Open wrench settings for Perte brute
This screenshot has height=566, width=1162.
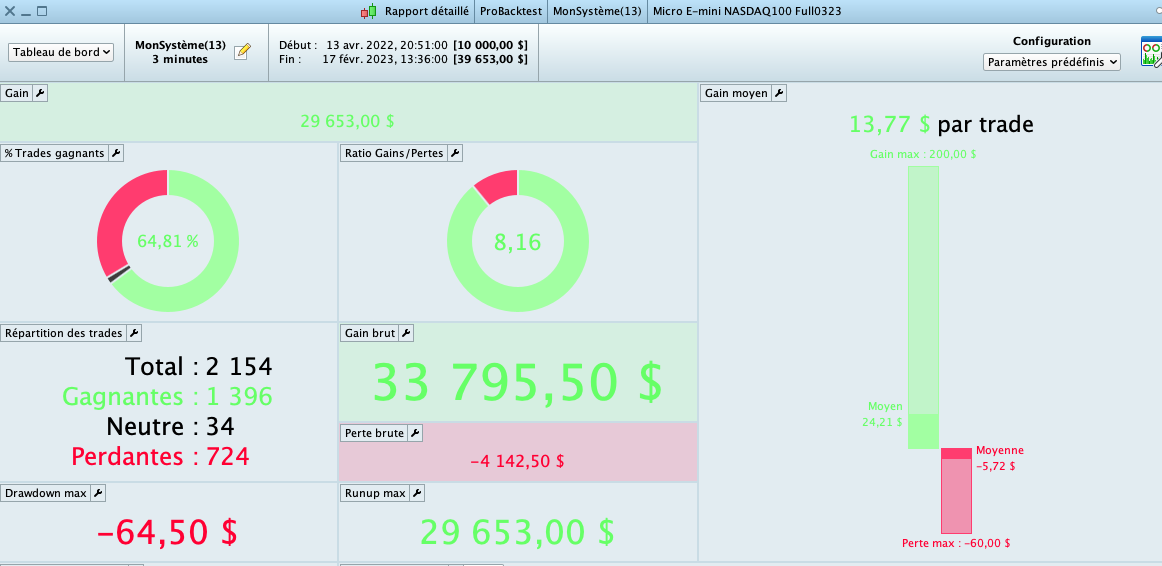415,433
